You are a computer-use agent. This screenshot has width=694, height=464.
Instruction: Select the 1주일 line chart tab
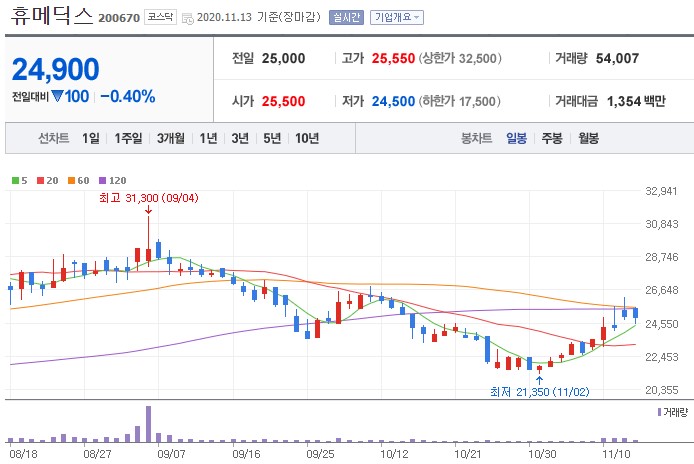pyautogui.click(x=128, y=138)
